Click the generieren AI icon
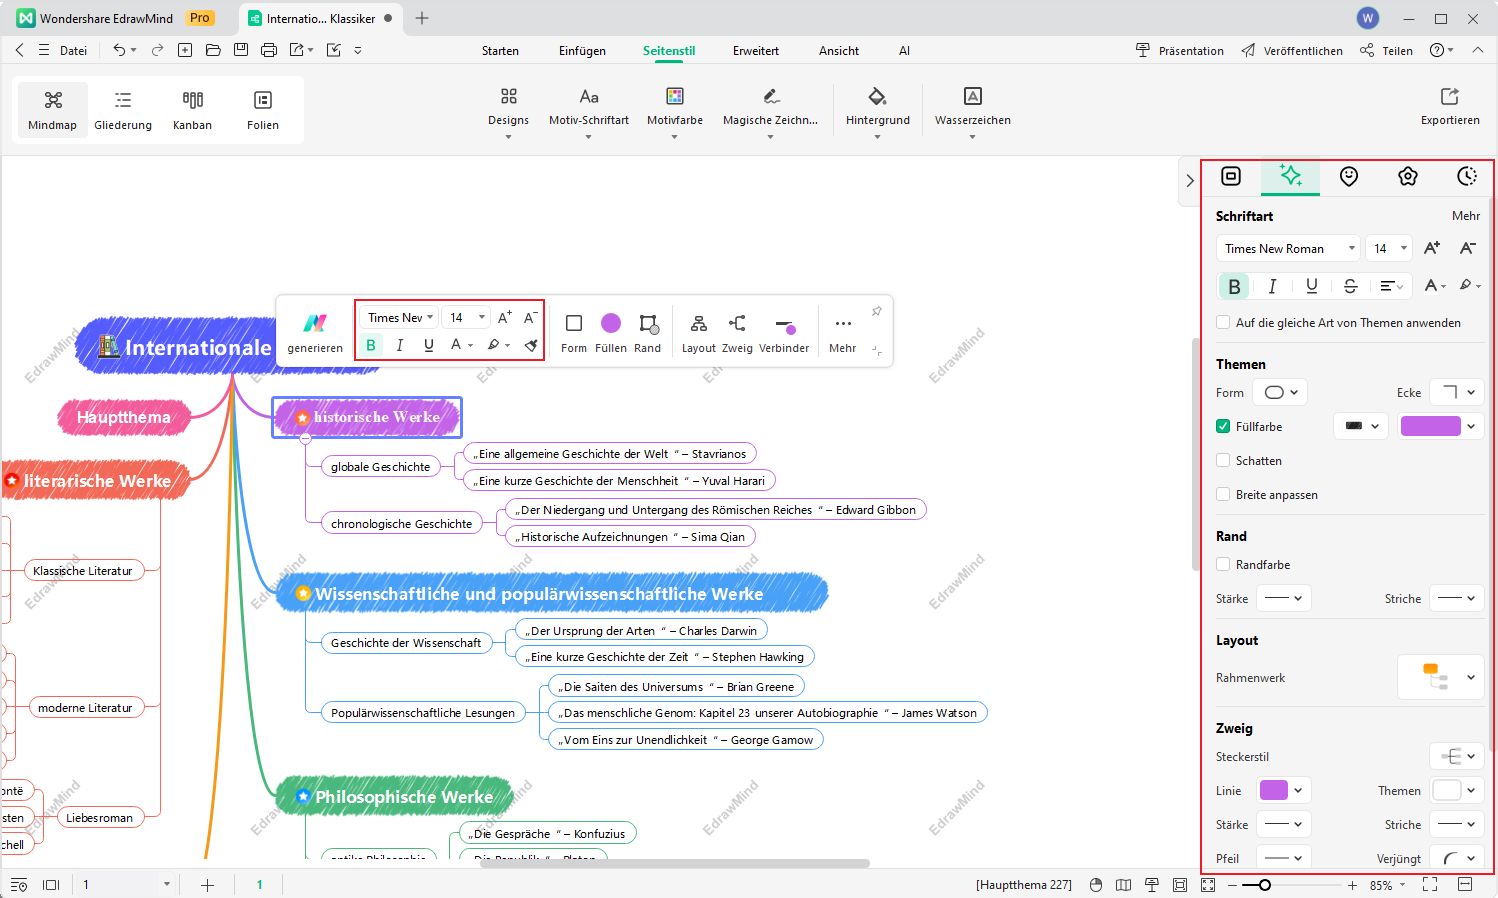This screenshot has width=1498, height=898. coord(315,324)
